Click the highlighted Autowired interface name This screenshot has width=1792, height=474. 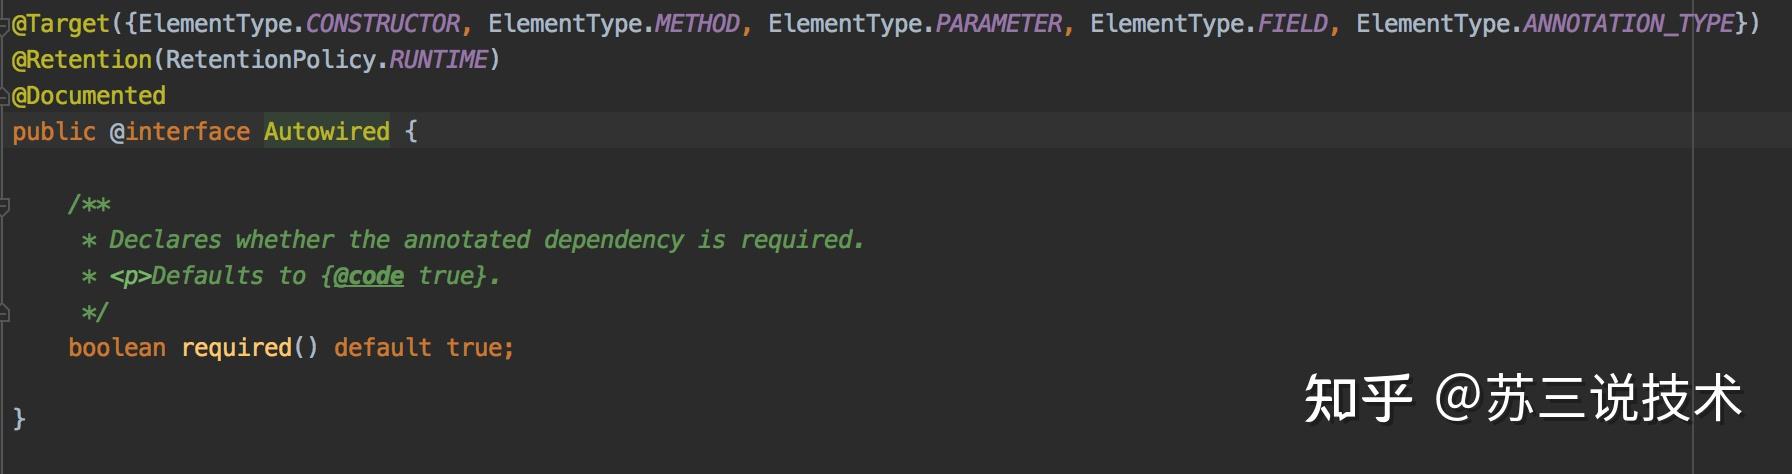coord(327,132)
